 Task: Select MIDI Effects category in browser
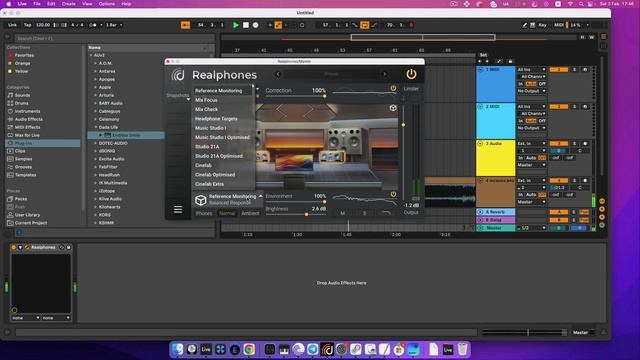(27, 127)
